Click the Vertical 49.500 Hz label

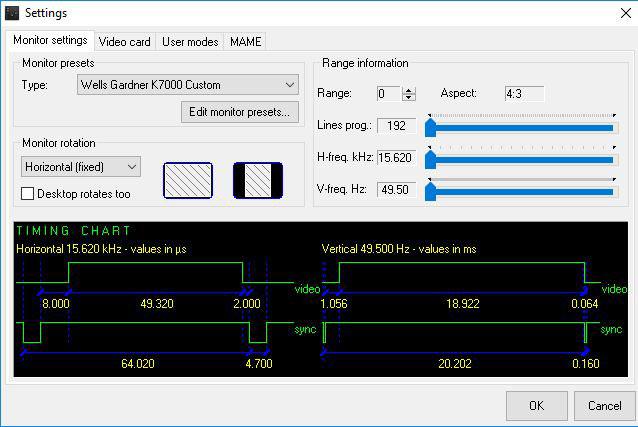point(399,249)
